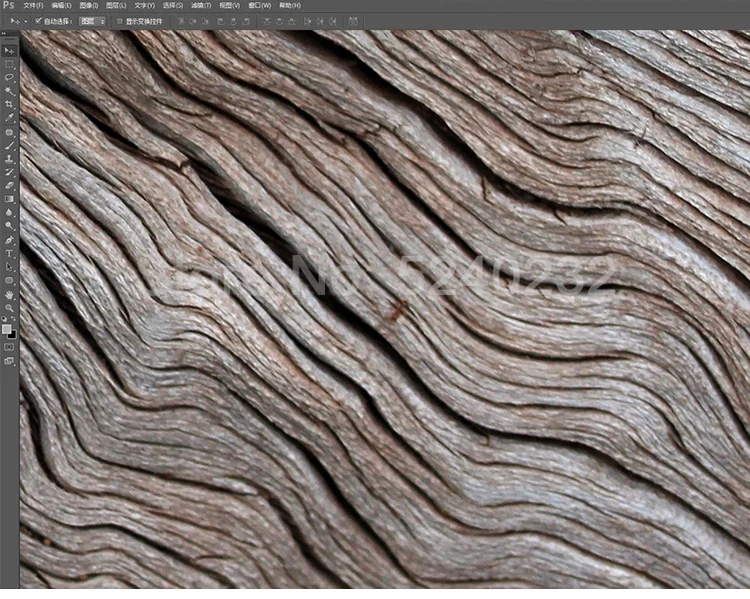Toggle the 自动选择 Auto-Select checkbox
Screen dimensions: 750x599
click(x=38, y=21)
